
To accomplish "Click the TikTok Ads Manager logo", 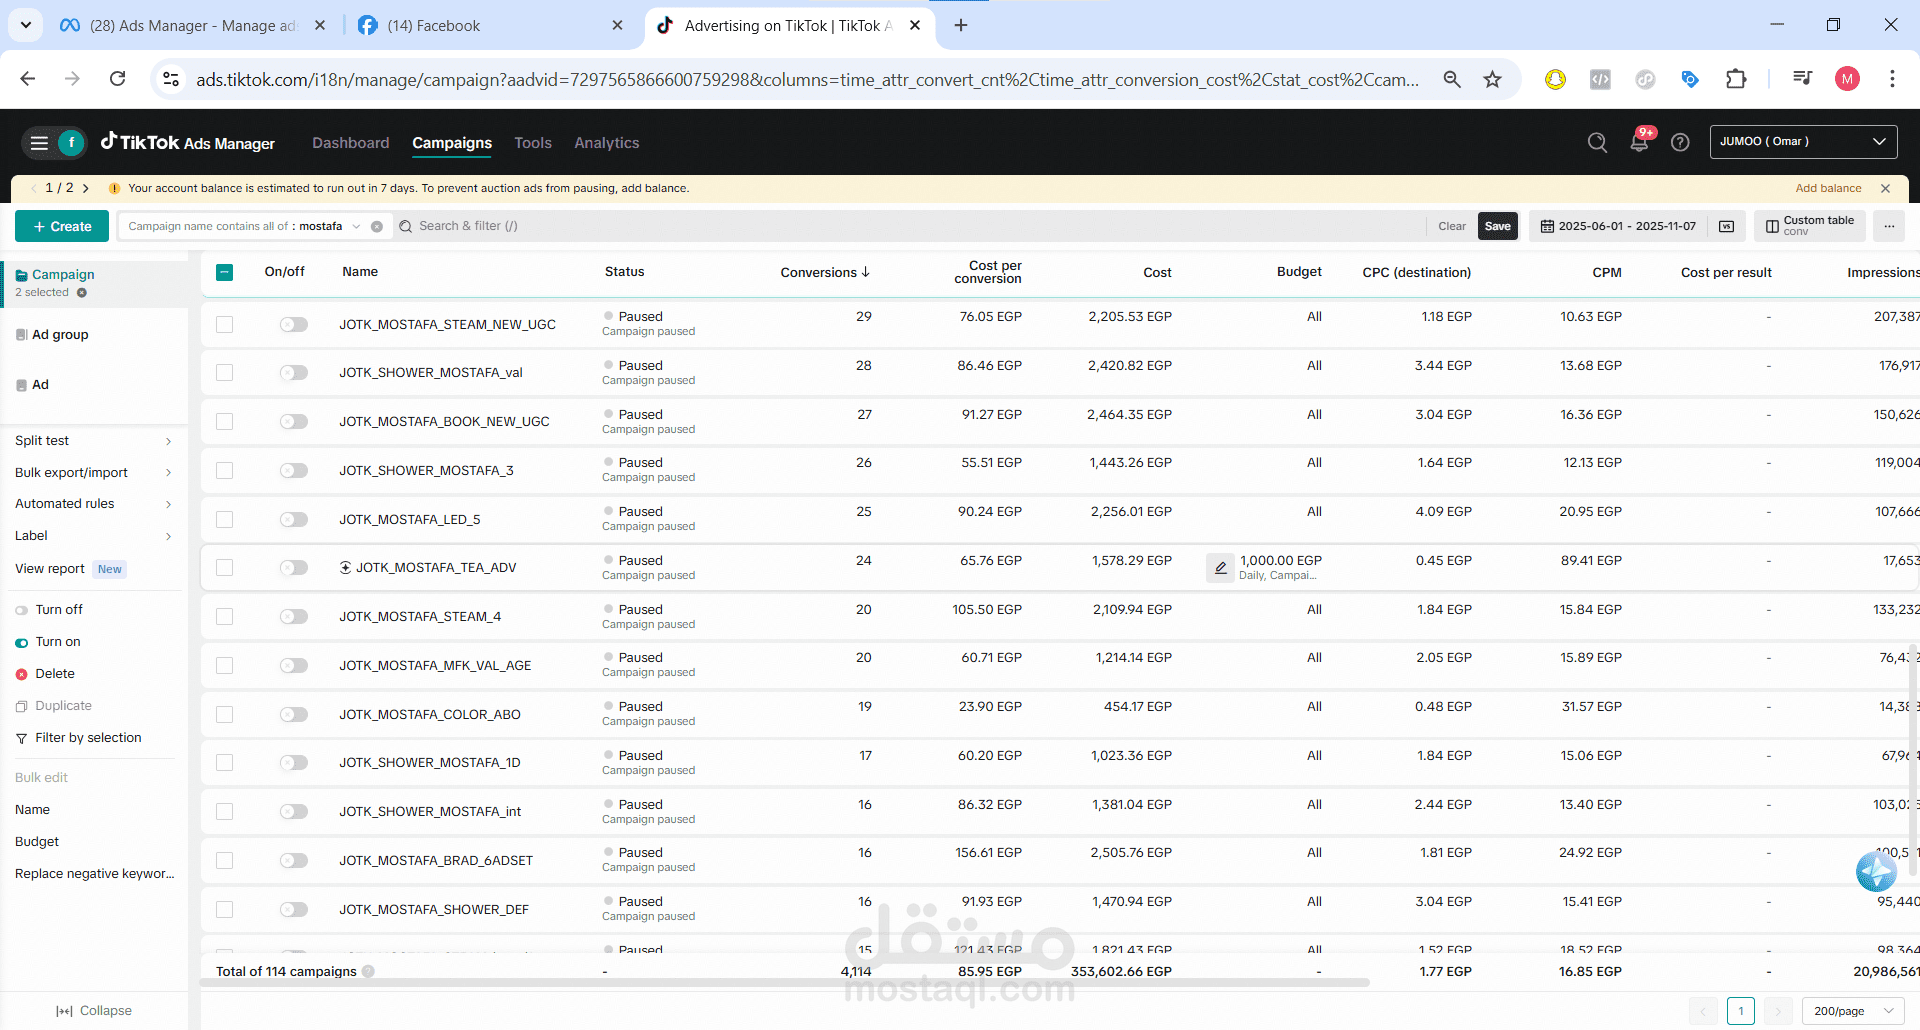I will click(188, 143).
